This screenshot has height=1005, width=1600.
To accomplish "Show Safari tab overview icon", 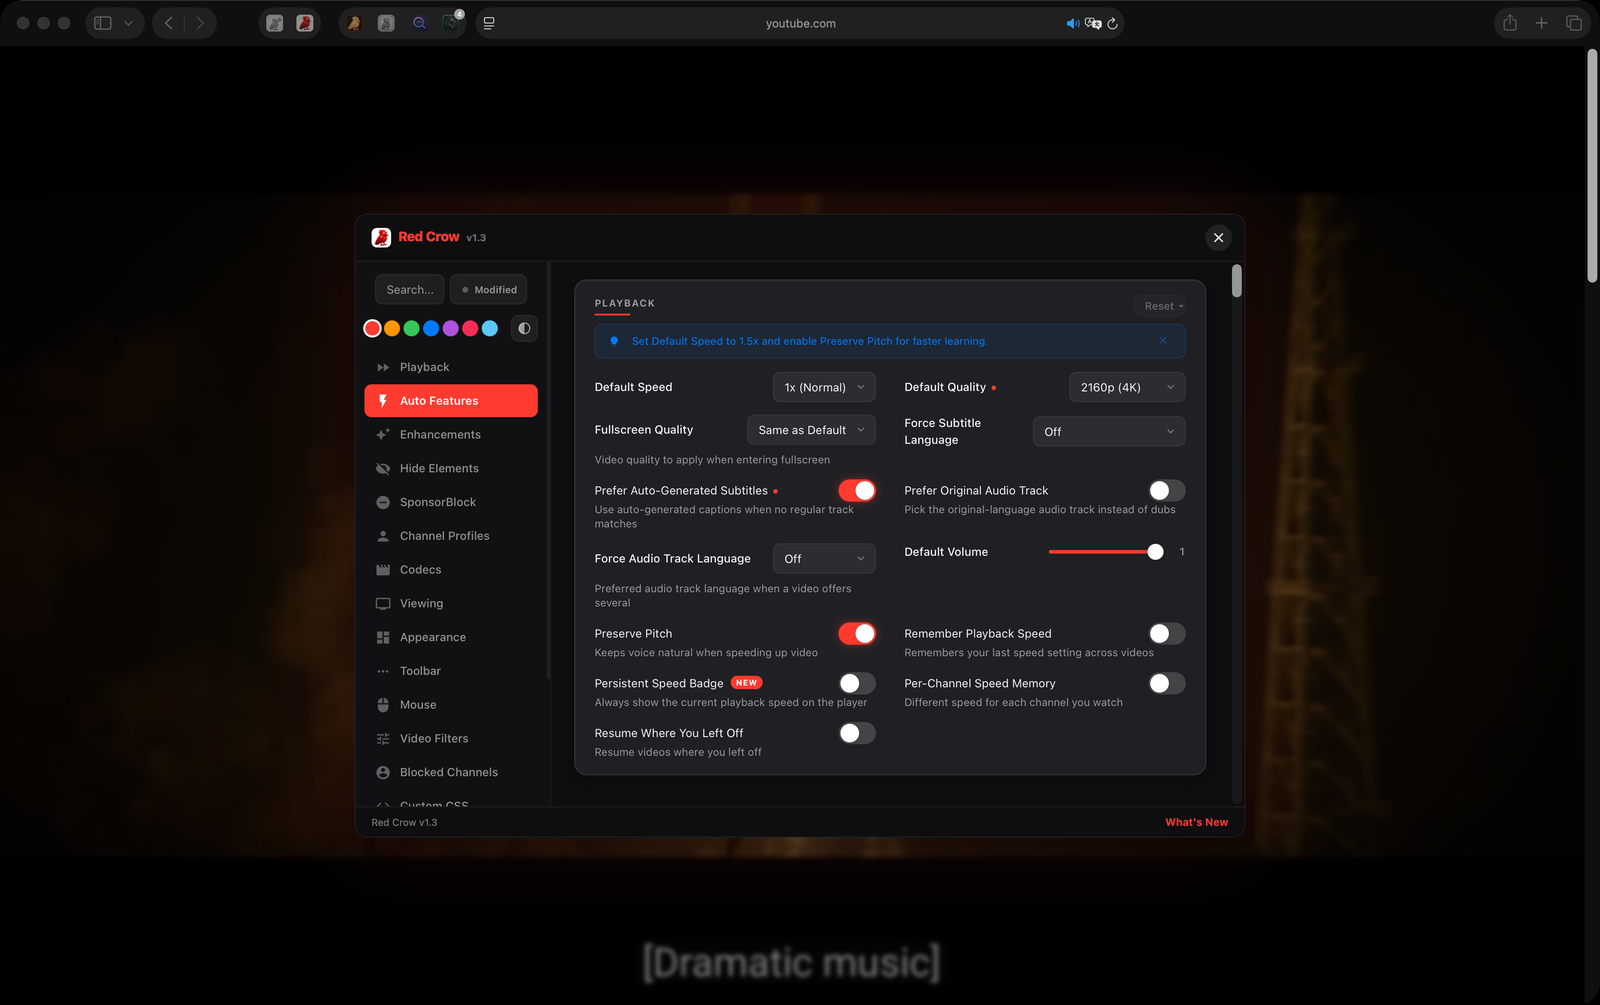I will pyautogui.click(x=1574, y=23).
